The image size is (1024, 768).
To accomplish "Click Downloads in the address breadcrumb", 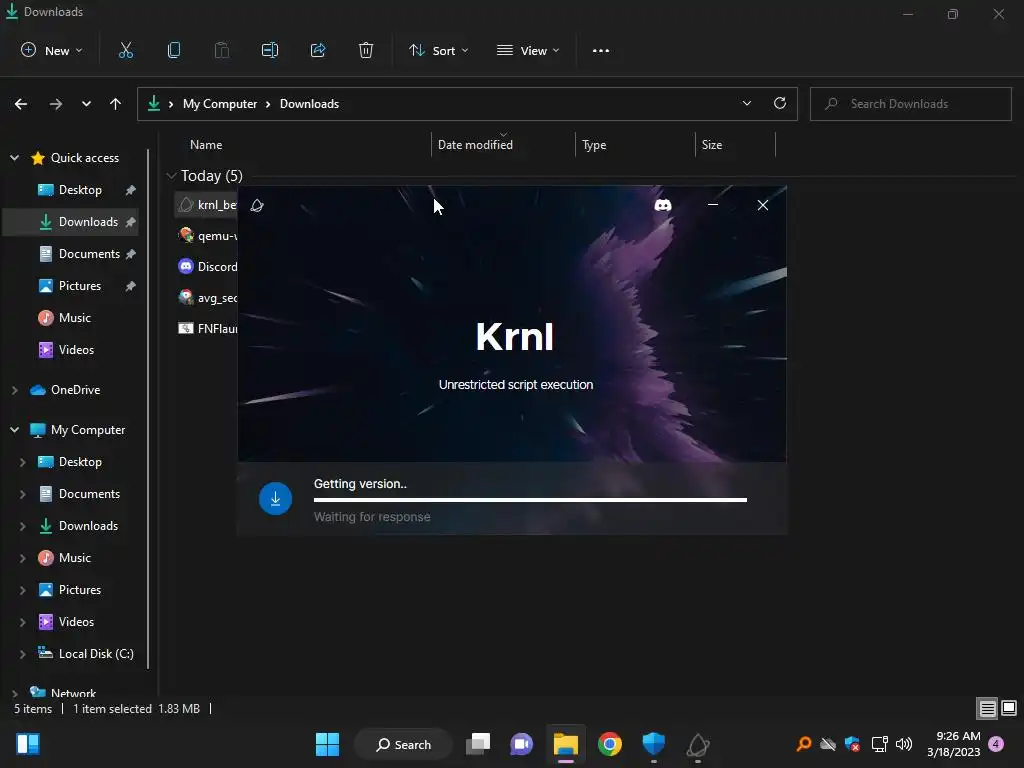I will coord(310,104).
